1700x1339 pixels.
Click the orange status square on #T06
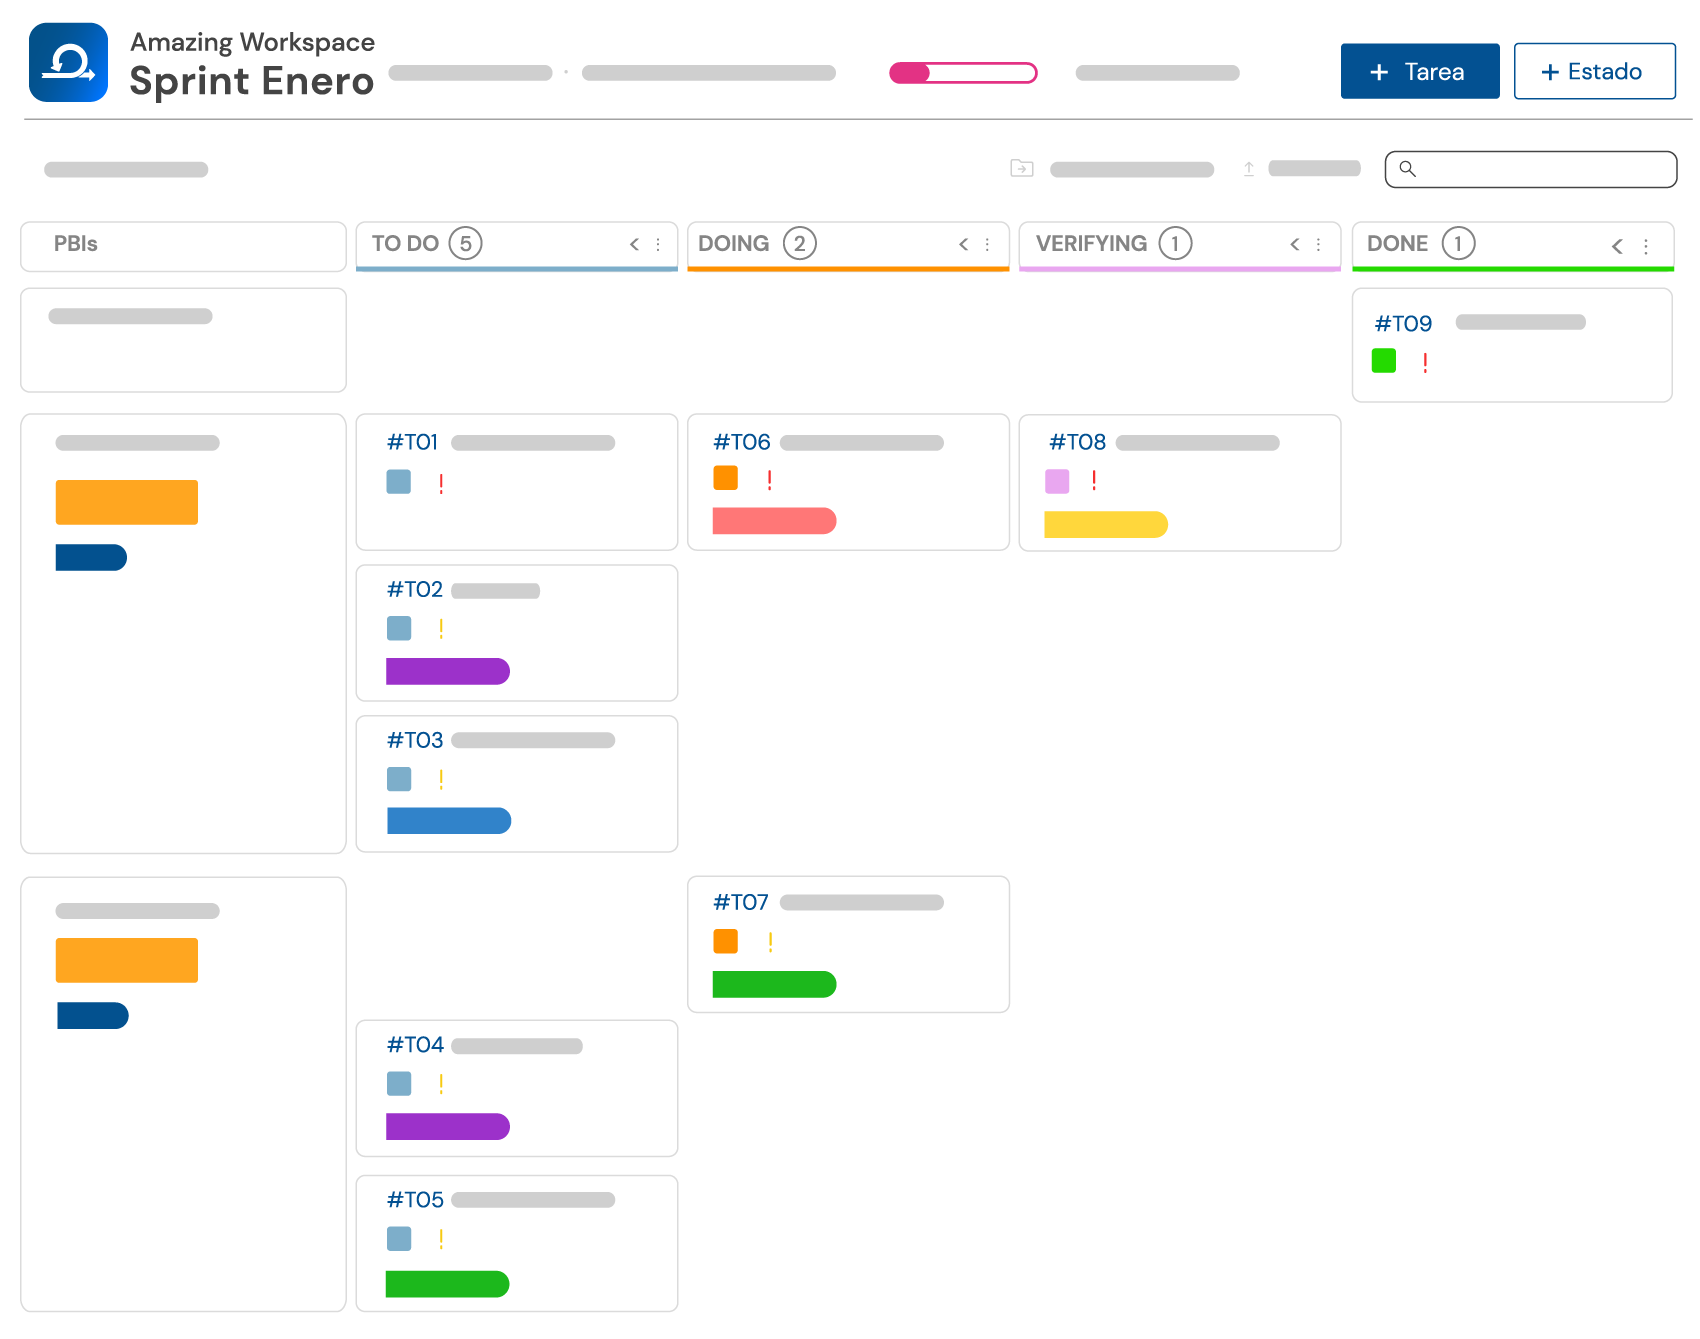(726, 478)
